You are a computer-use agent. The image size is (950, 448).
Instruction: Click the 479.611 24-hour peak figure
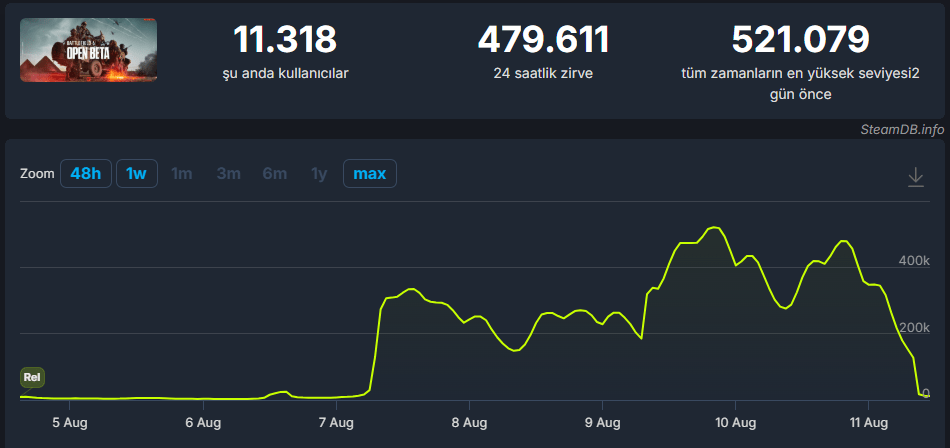coord(543,40)
